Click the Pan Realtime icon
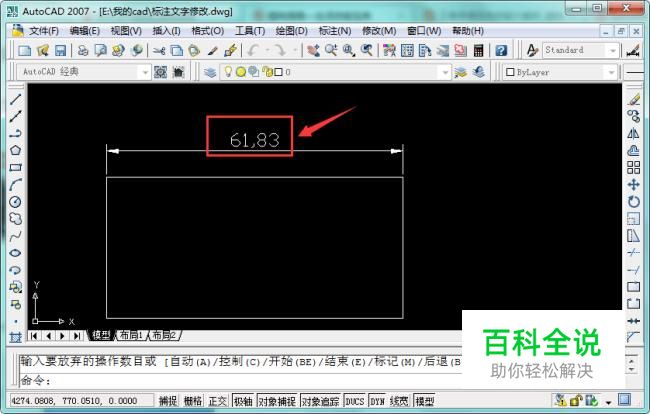Screen dimensions: 650x414 click(313, 51)
